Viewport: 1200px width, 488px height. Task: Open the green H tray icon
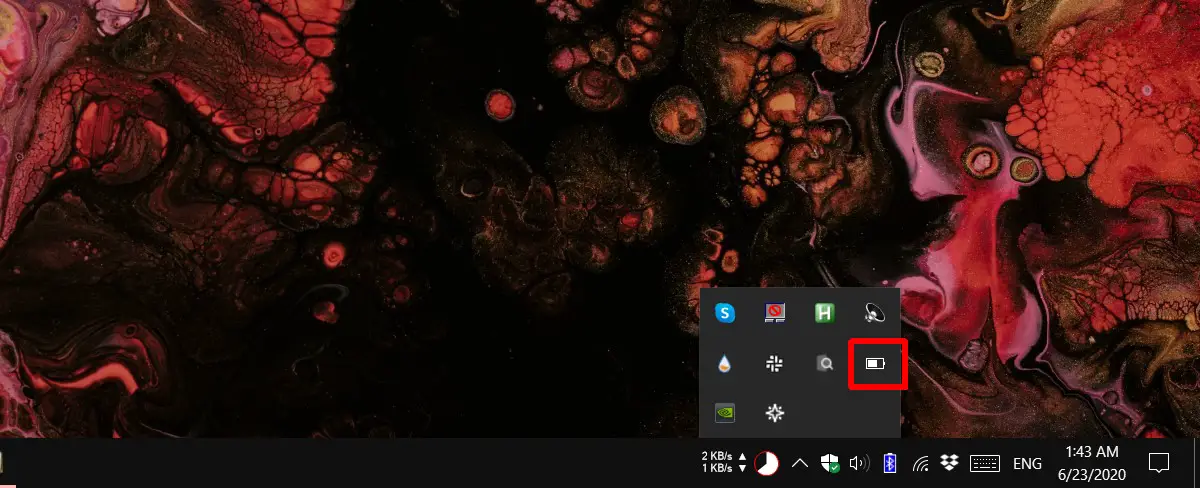pyautogui.click(x=825, y=313)
